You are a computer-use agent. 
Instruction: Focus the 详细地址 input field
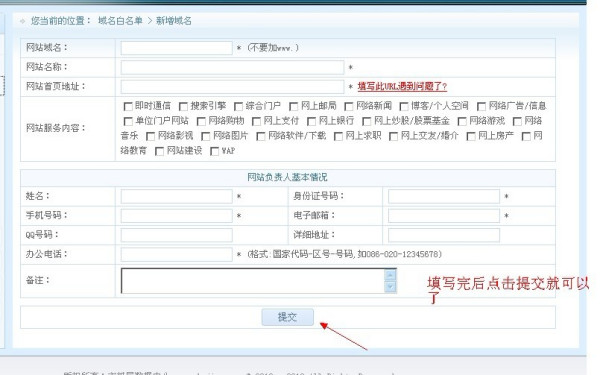(444, 235)
